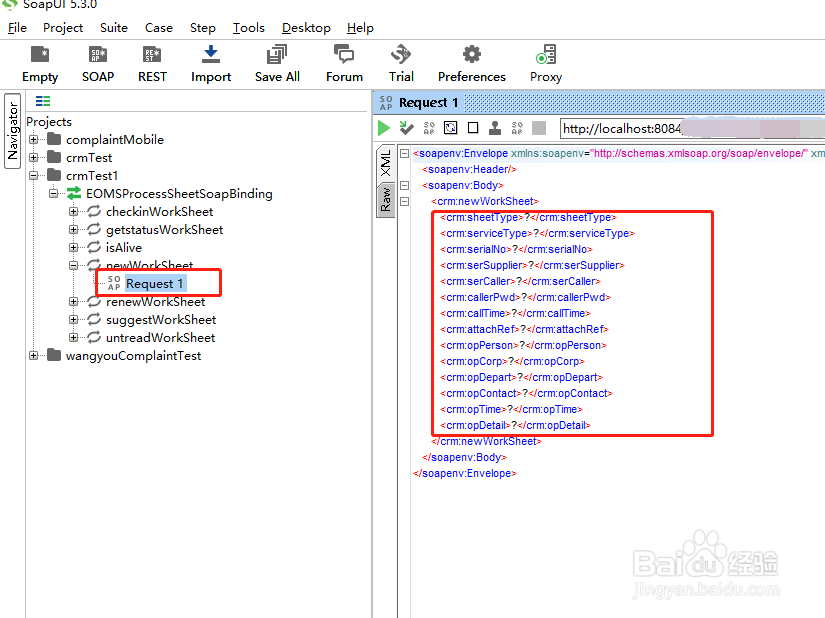825x618 pixels.
Task: Select getstatusWorkSheet tree item
Action: tap(164, 230)
